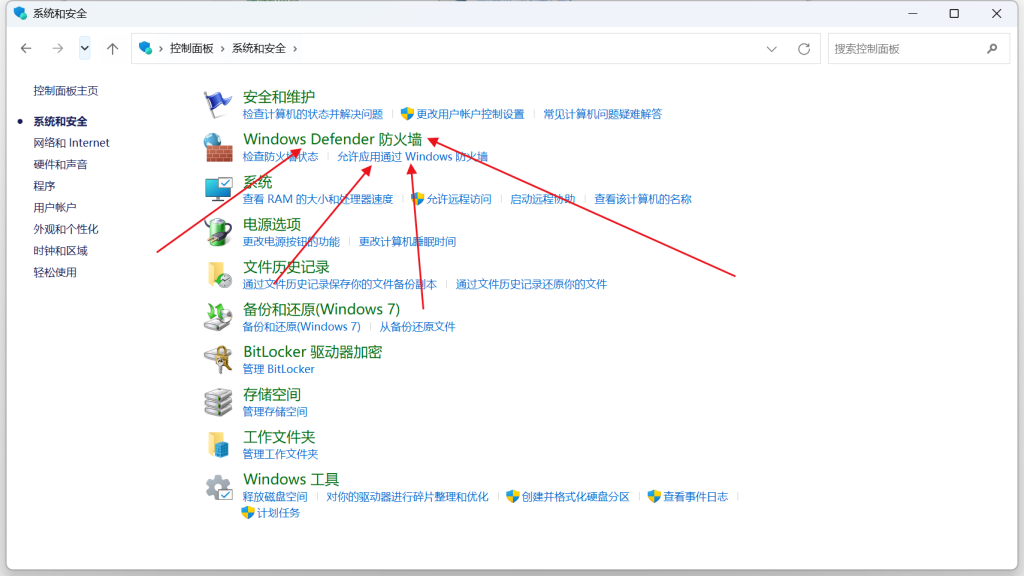Open the 安全和维护 heading
Screen dimensions: 1024x576
click(279, 97)
